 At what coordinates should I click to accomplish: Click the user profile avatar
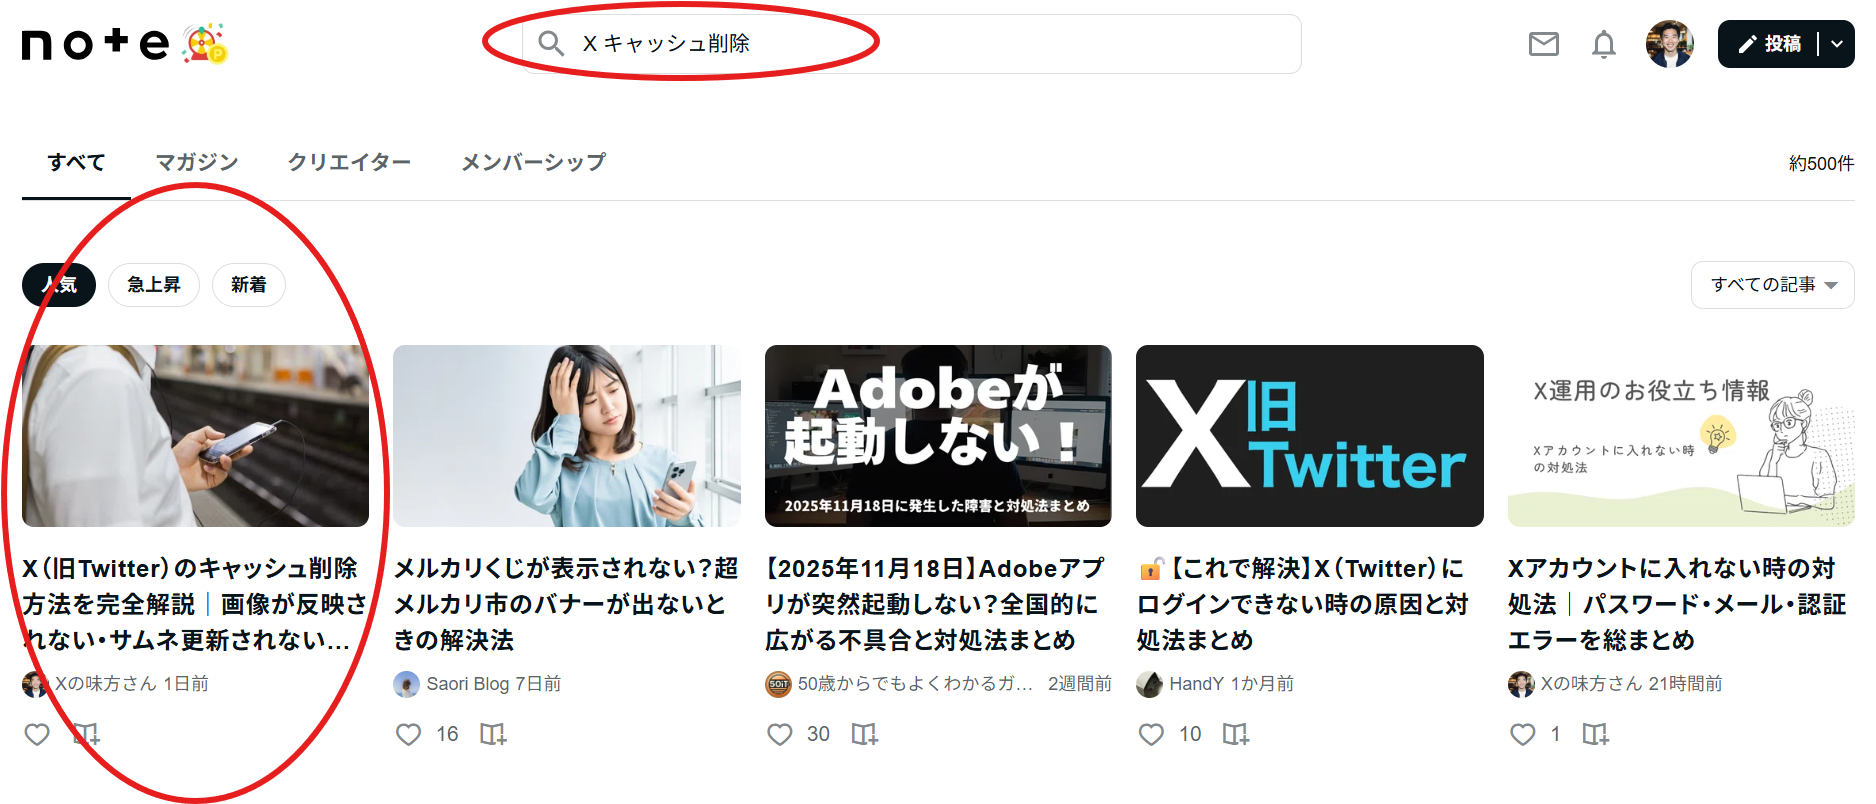(x=1669, y=44)
